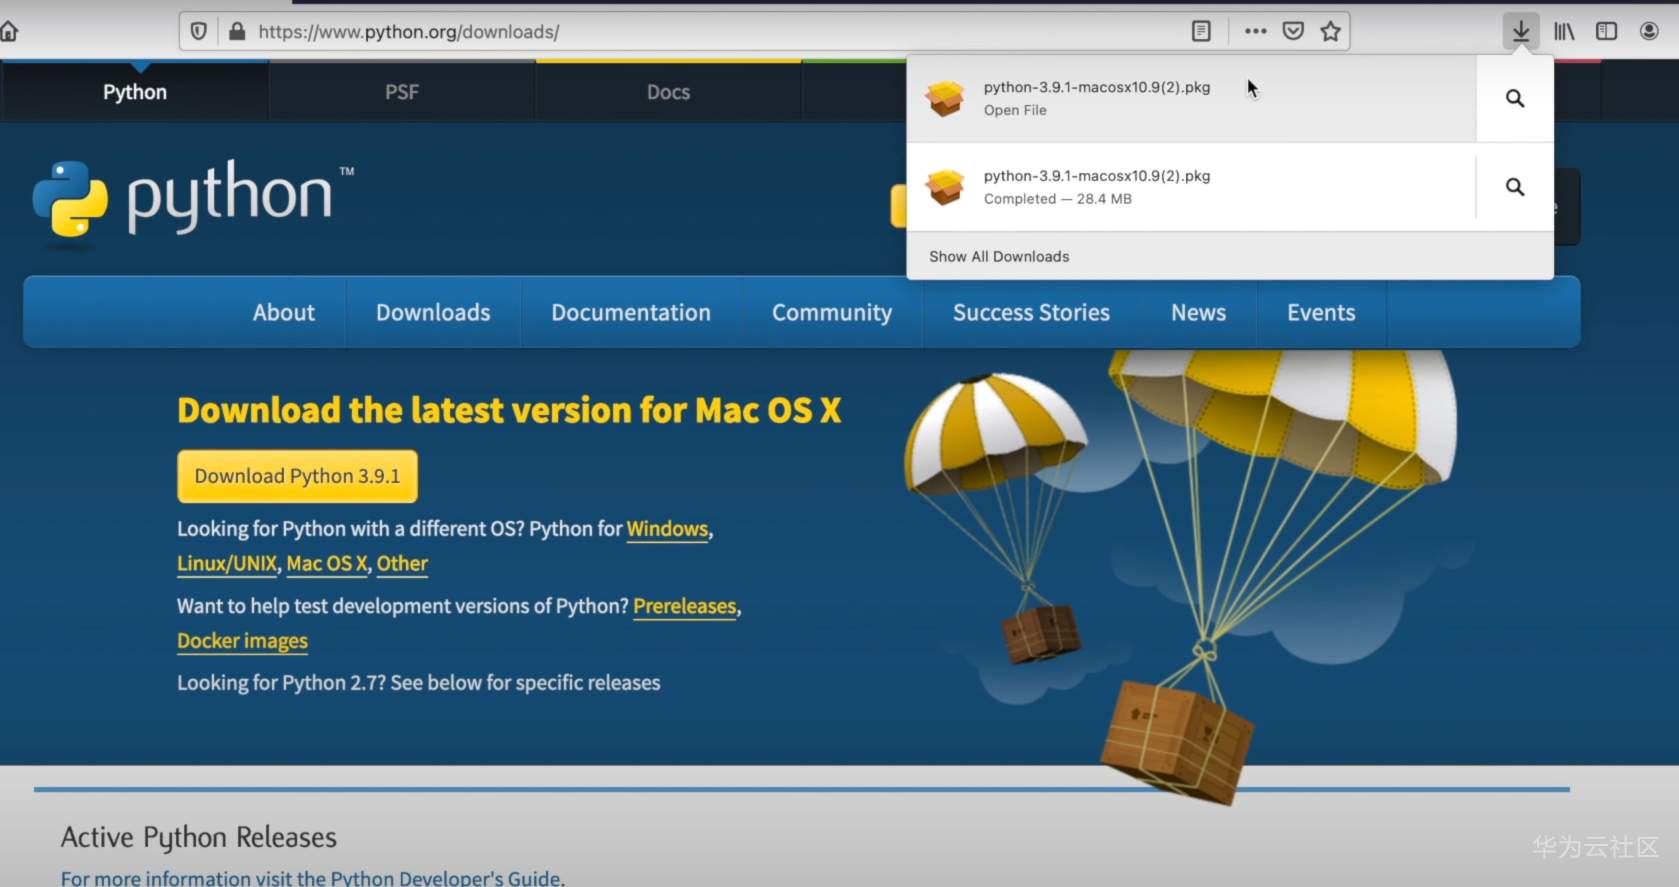Toggle the sidebar icon
Image resolution: width=1679 pixels, height=887 pixels.
click(x=1606, y=32)
